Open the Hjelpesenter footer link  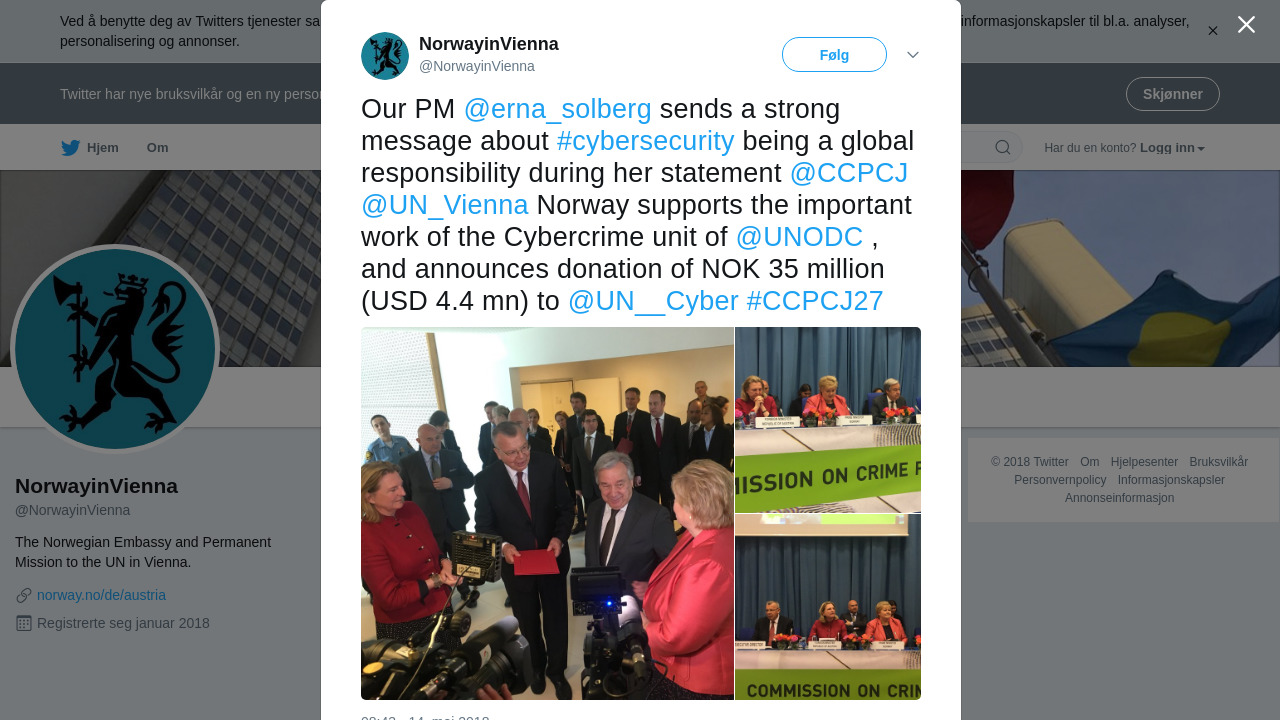1144,462
